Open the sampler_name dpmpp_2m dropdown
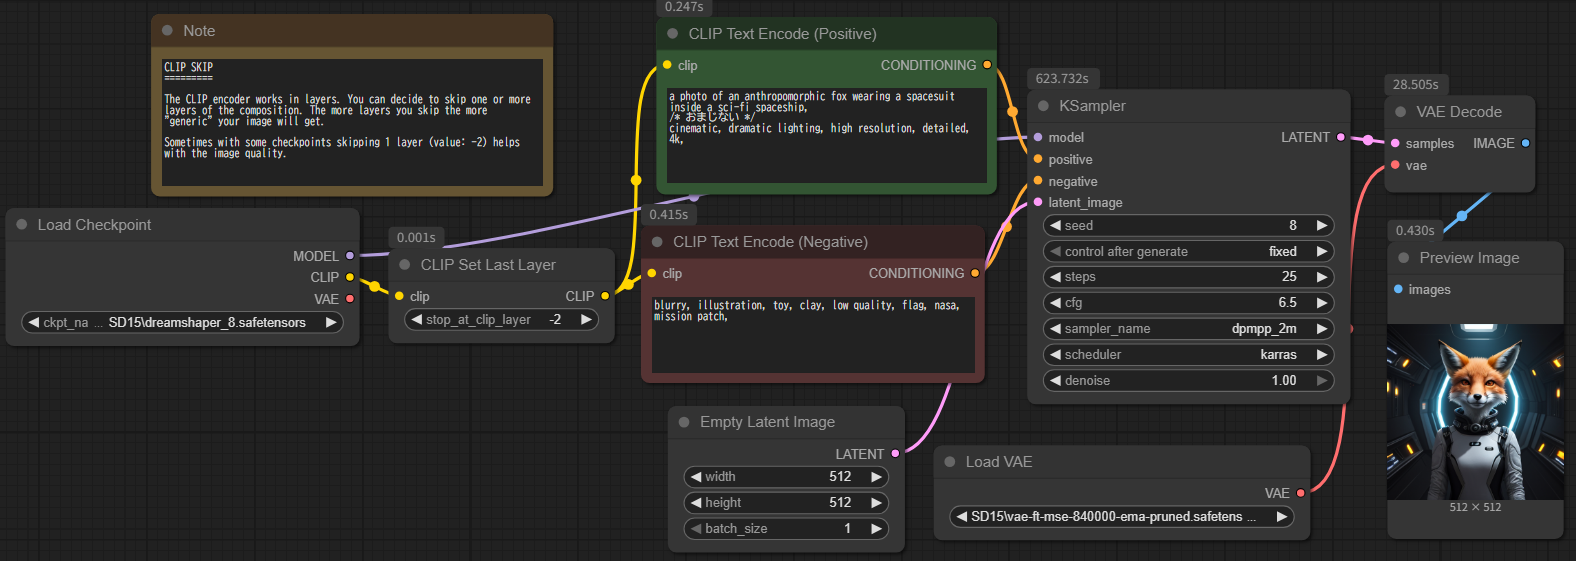This screenshot has height=561, width=1576. 1188,329
